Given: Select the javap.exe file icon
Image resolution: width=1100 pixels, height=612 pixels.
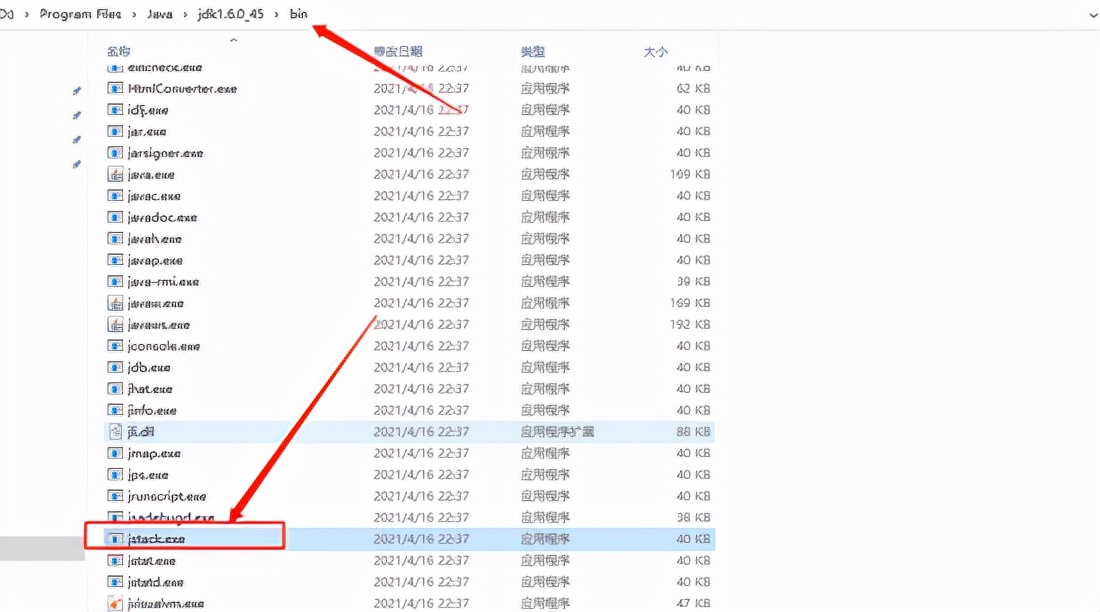Looking at the screenshot, I should [115, 260].
